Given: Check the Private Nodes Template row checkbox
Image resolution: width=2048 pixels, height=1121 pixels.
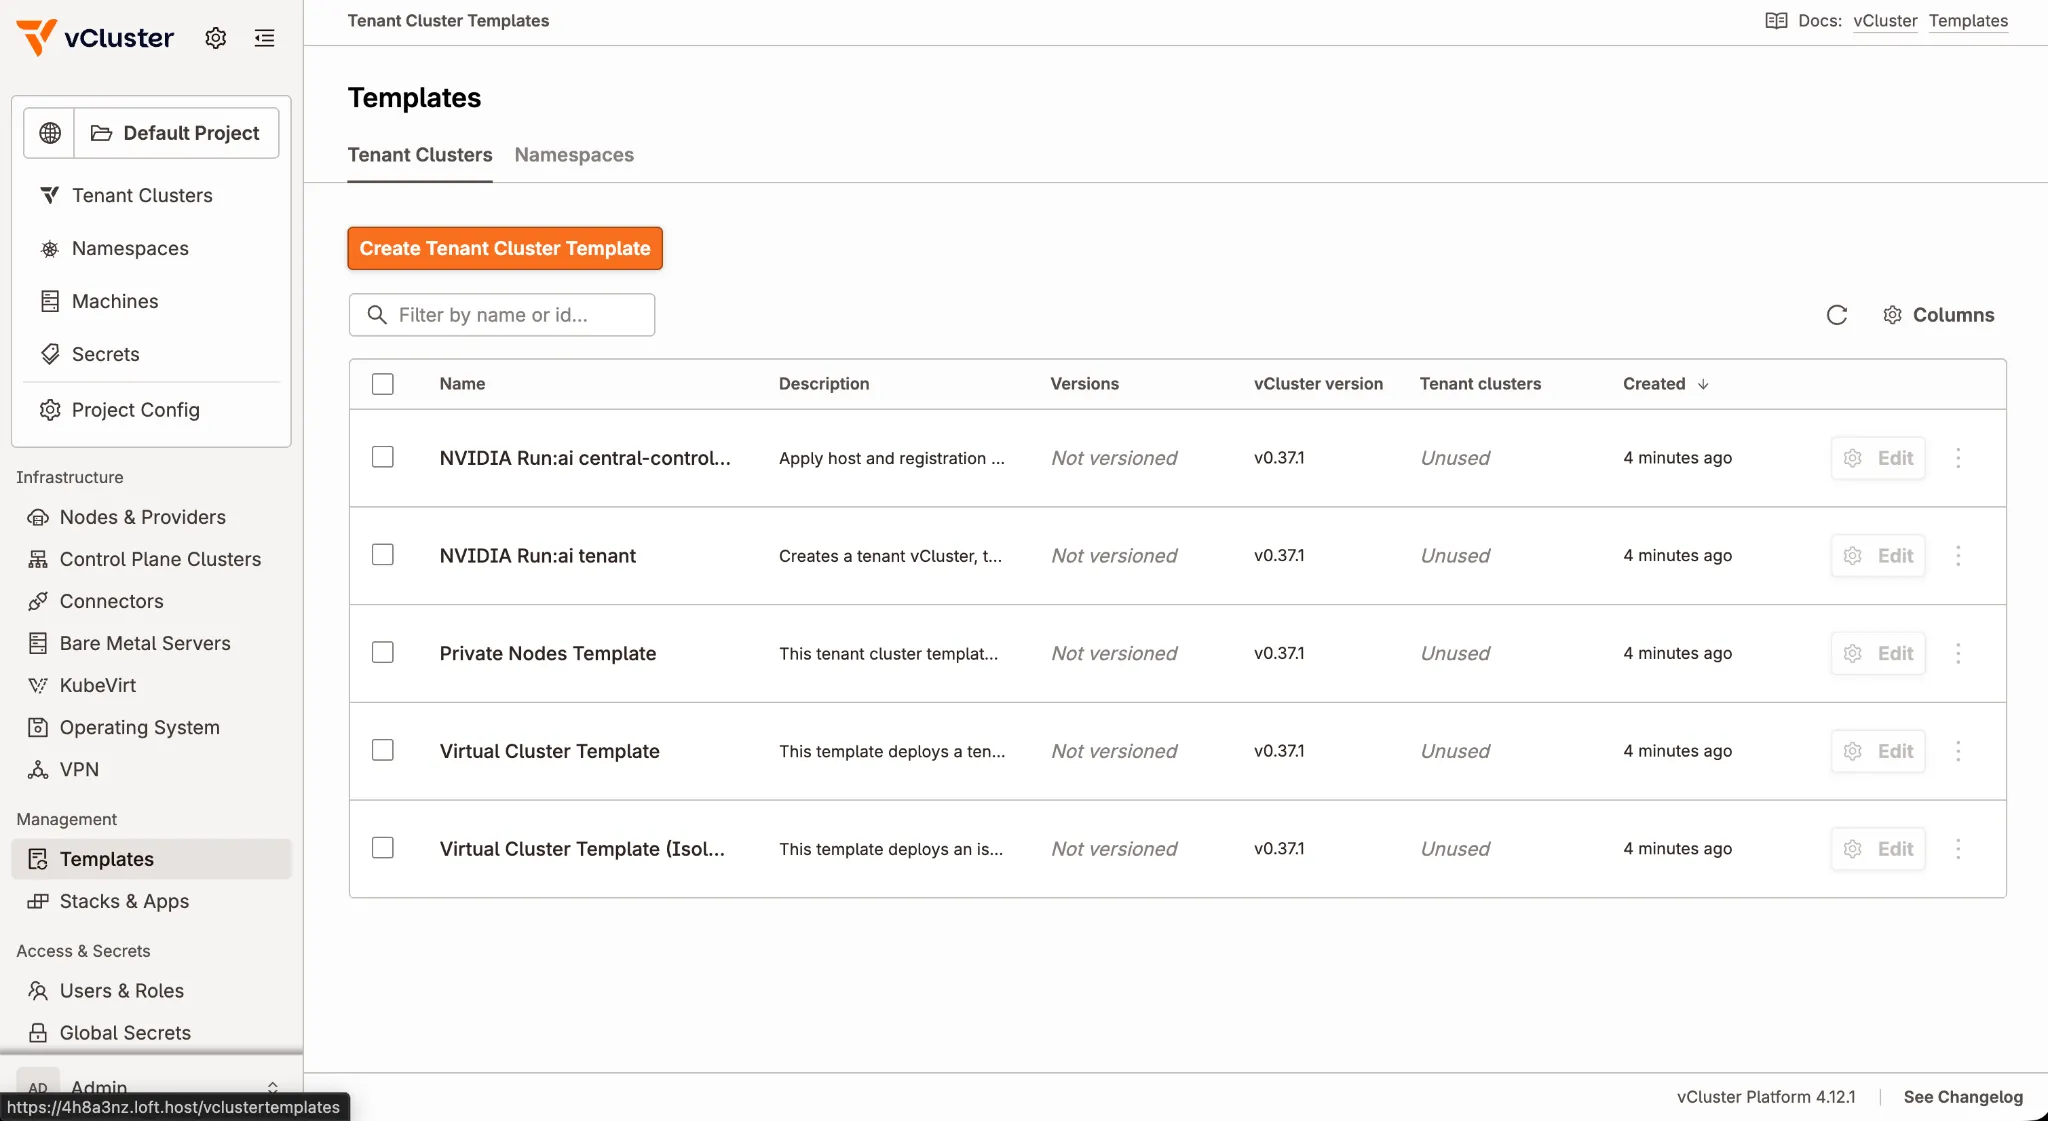Looking at the screenshot, I should [x=383, y=653].
